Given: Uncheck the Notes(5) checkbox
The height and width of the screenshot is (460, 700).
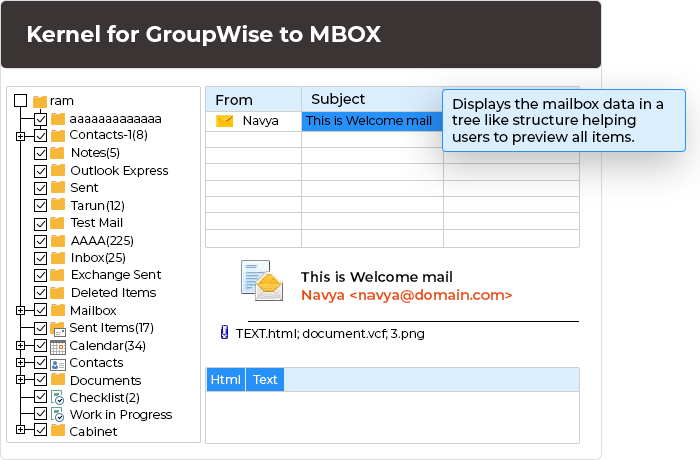Looking at the screenshot, I should (x=41, y=153).
